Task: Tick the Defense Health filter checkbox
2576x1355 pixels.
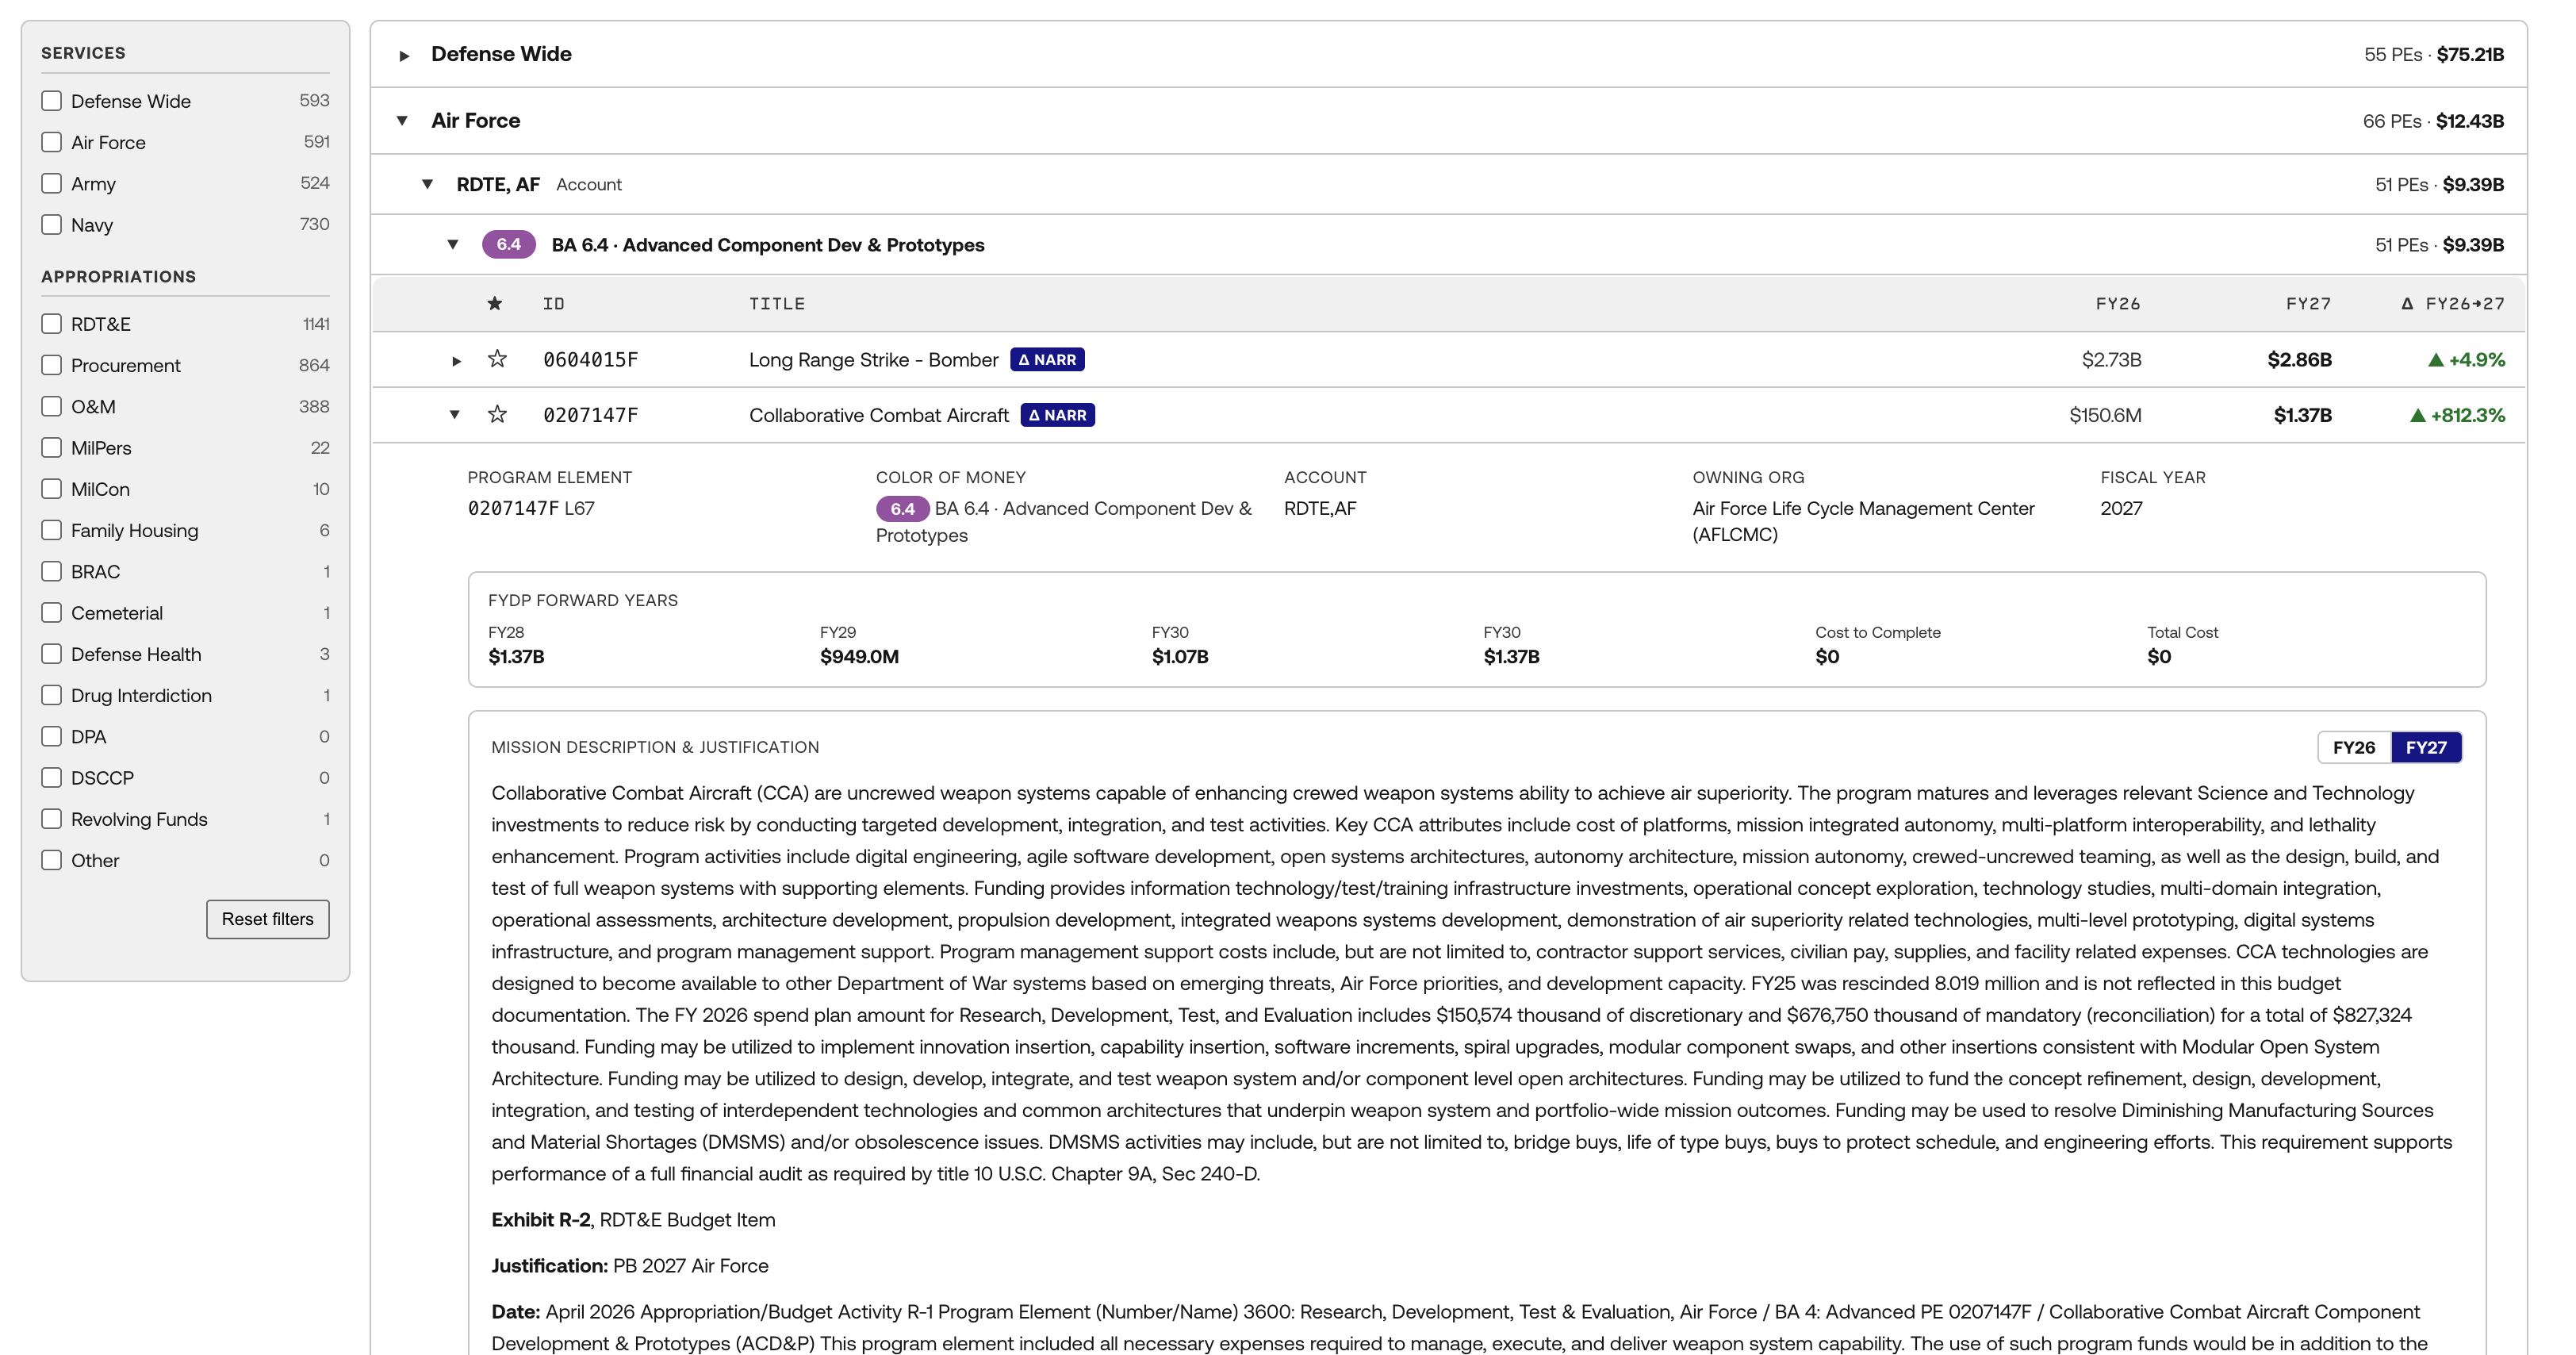Action: click(x=52, y=654)
